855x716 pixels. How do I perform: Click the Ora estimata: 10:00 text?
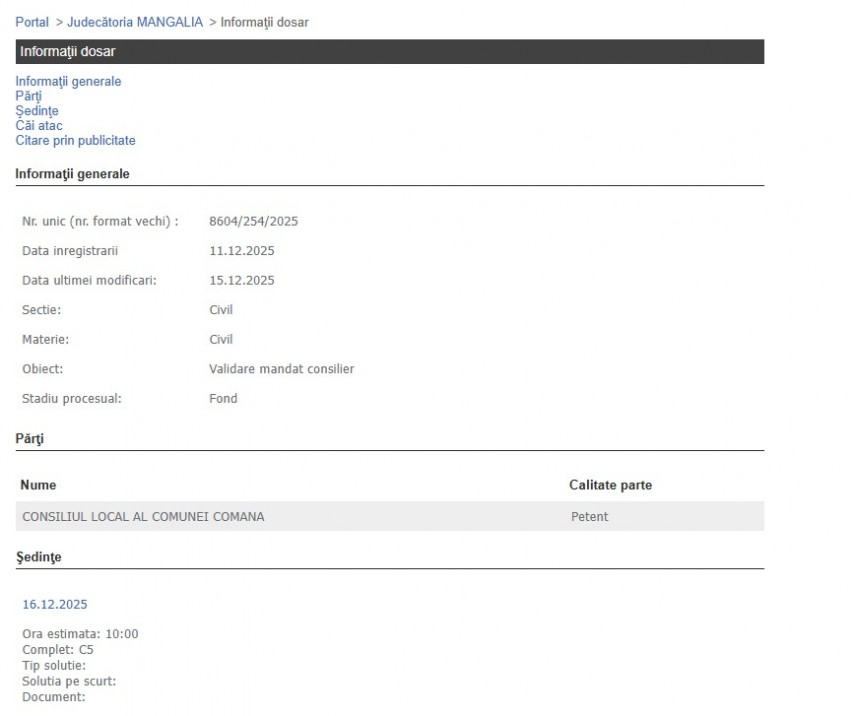coord(80,634)
